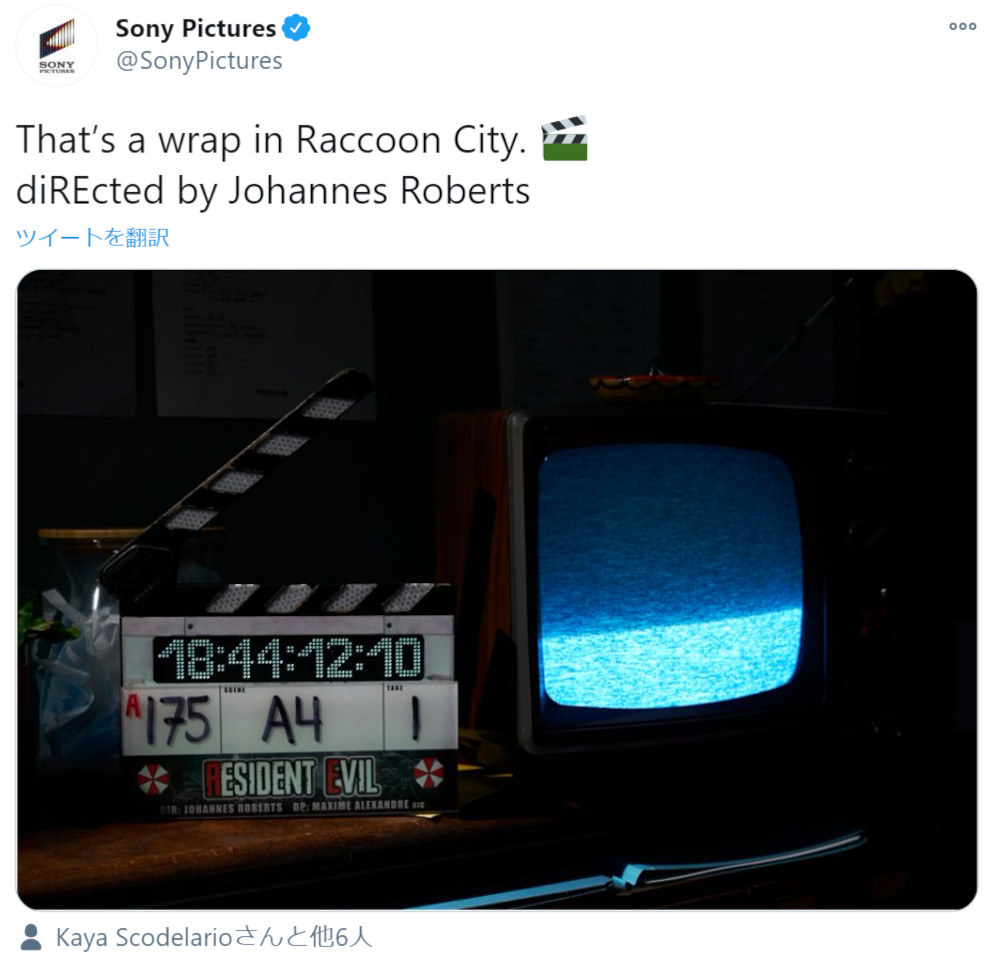Viewport: 1000px width, 964px height.
Task: Translate tweet via ツイートを翻訳 link
Action: click(92, 237)
